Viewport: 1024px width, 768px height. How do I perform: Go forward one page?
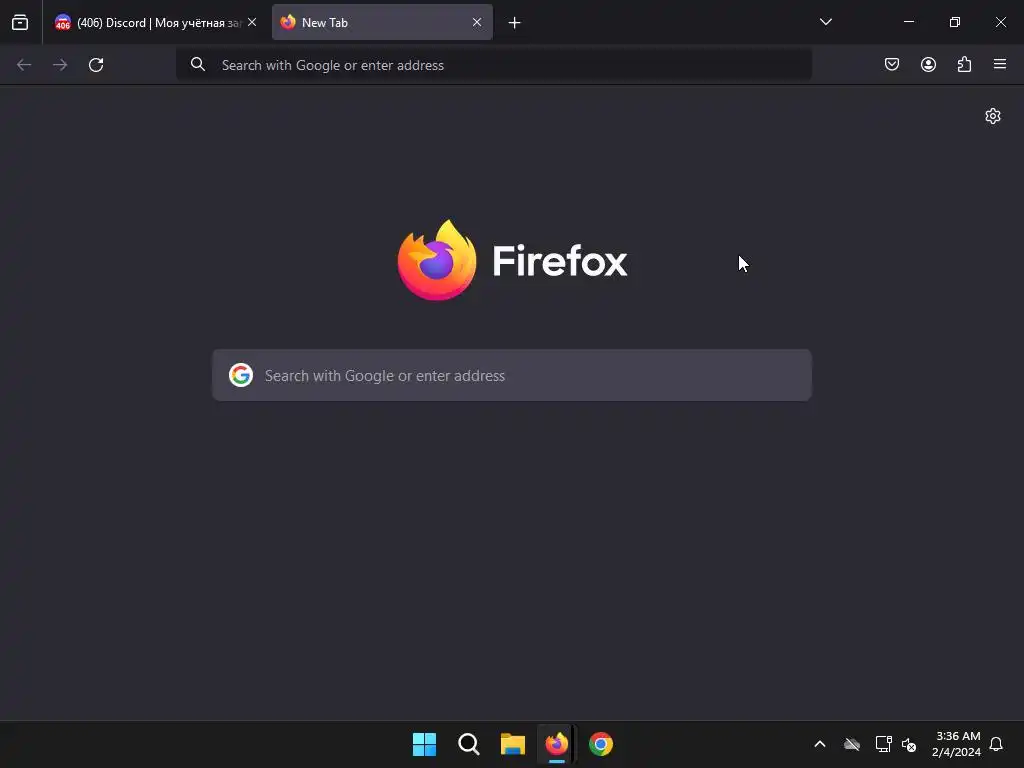(x=60, y=65)
